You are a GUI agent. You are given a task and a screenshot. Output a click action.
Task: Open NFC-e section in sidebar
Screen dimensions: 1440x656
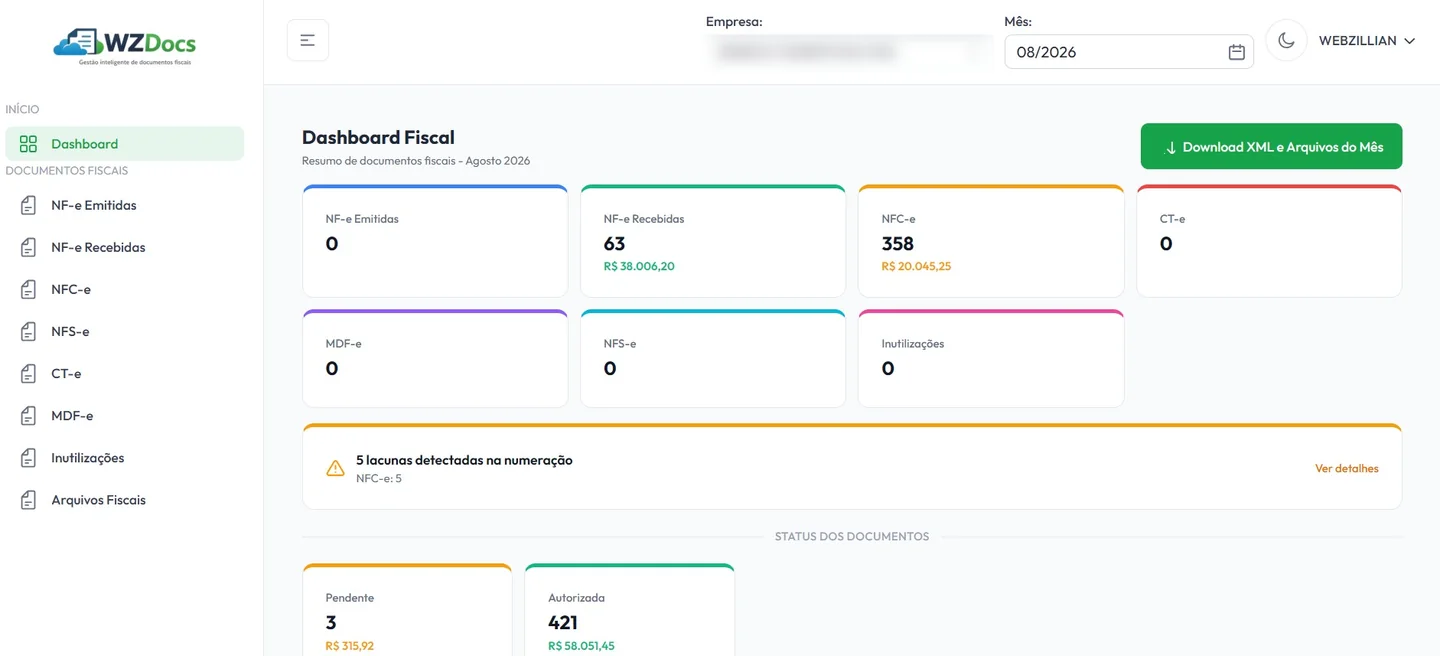click(x=125, y=289)
